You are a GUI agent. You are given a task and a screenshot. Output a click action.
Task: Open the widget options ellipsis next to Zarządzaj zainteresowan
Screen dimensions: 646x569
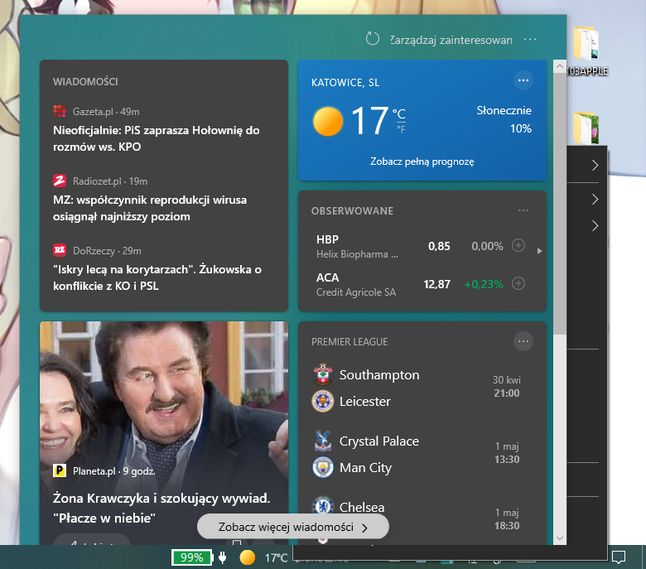pyautogui.click(x=530, y=40)
